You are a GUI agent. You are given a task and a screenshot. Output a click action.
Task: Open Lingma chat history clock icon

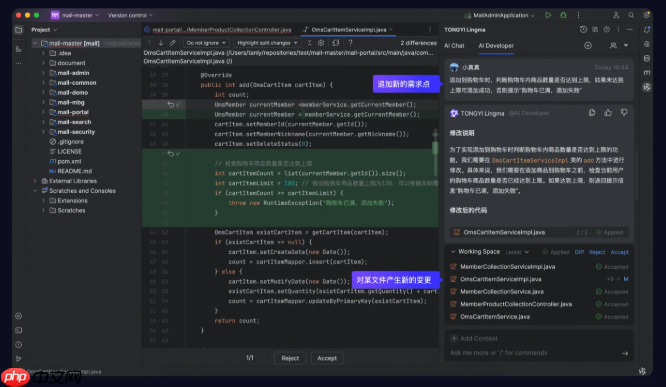coord(583,30)
